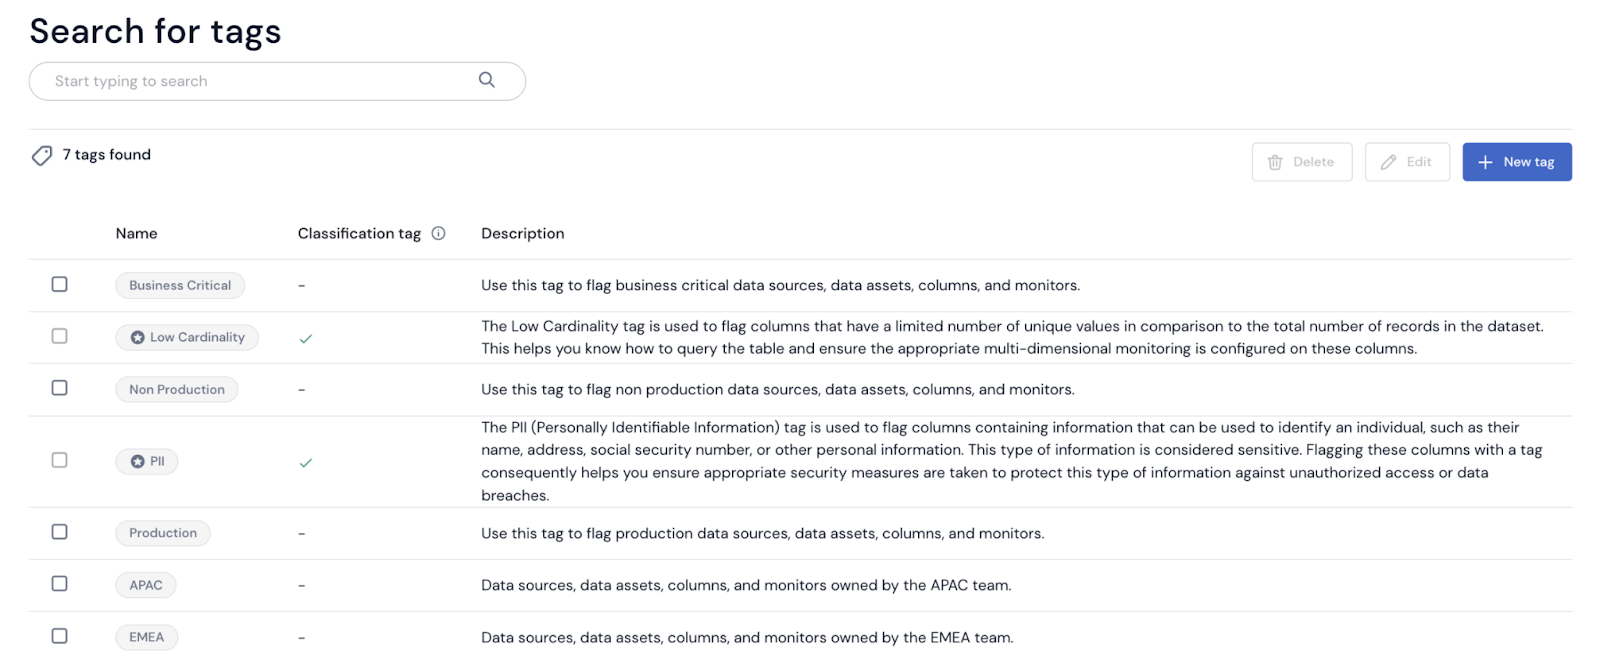The image size is (1600, 666).
Task: Select the checkbox for the PII tag
Action: [x=59, y=460]
